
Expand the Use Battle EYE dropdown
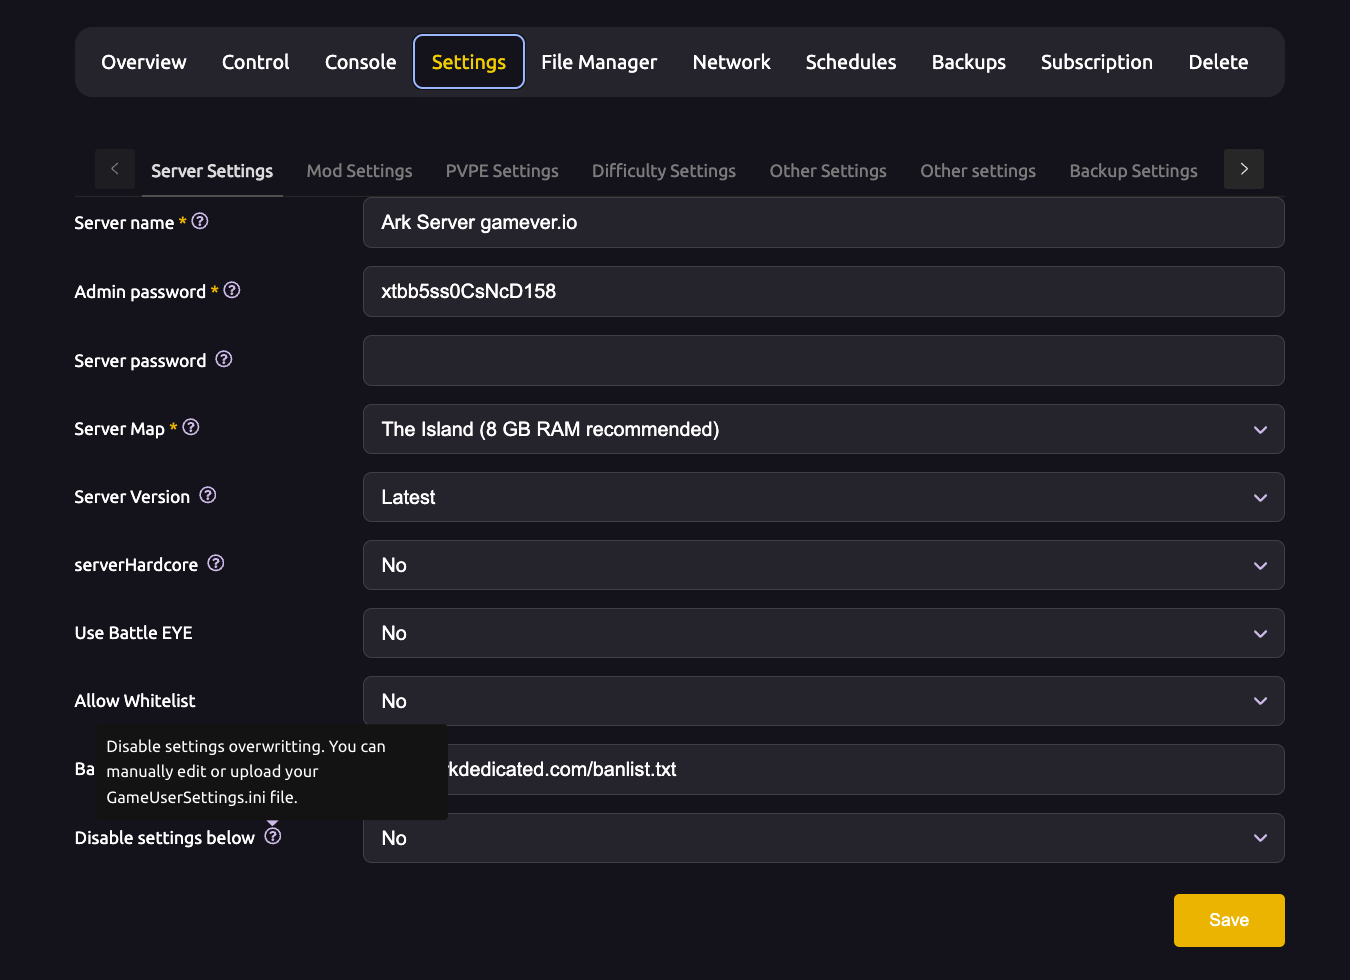[823, 633]
